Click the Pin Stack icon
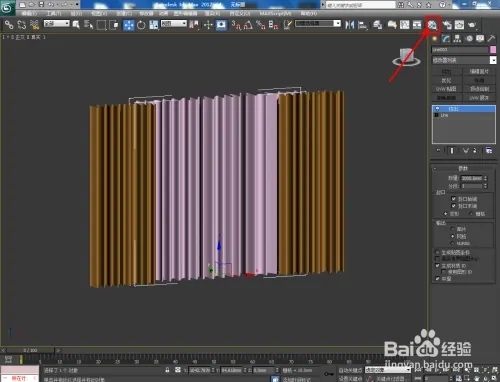This screenshot has width=500, height=382. (x=438, y=151)
